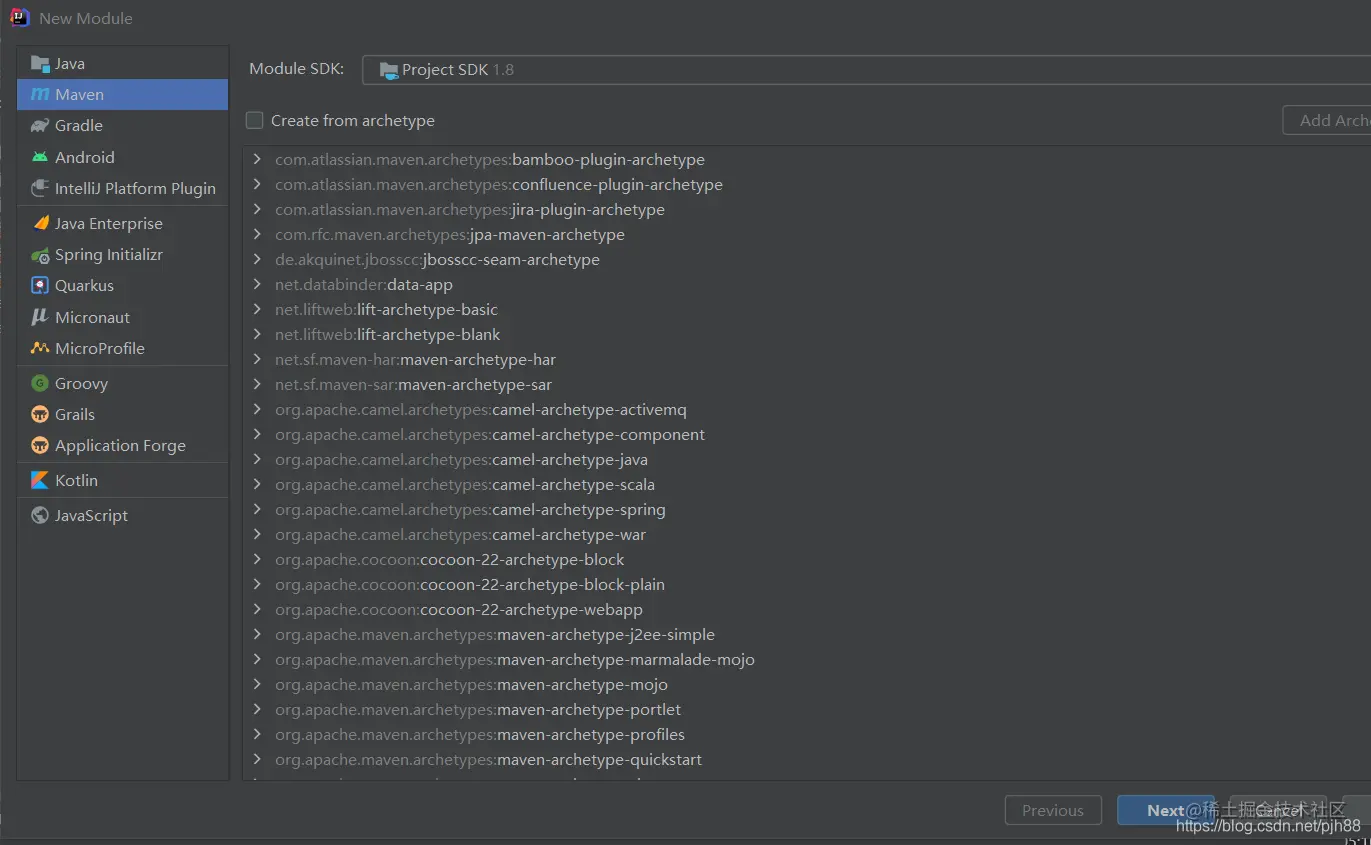1371x845 pixels.
Task: Expand net.databinder data-app entry
Action: (257, 284)
